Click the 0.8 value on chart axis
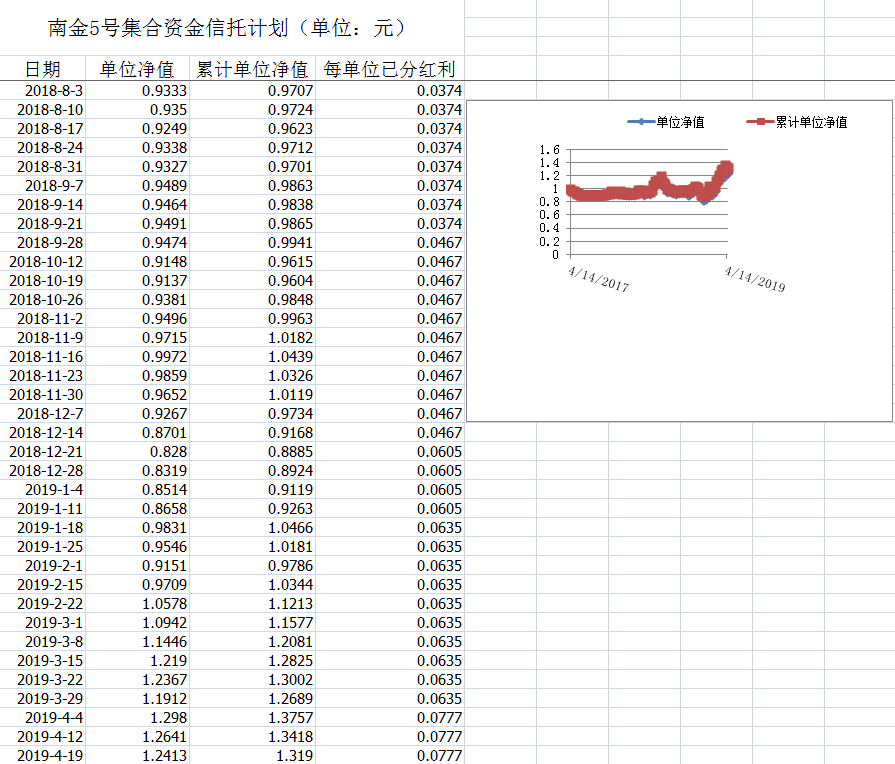The image size is (895, 764). [549, 202]
